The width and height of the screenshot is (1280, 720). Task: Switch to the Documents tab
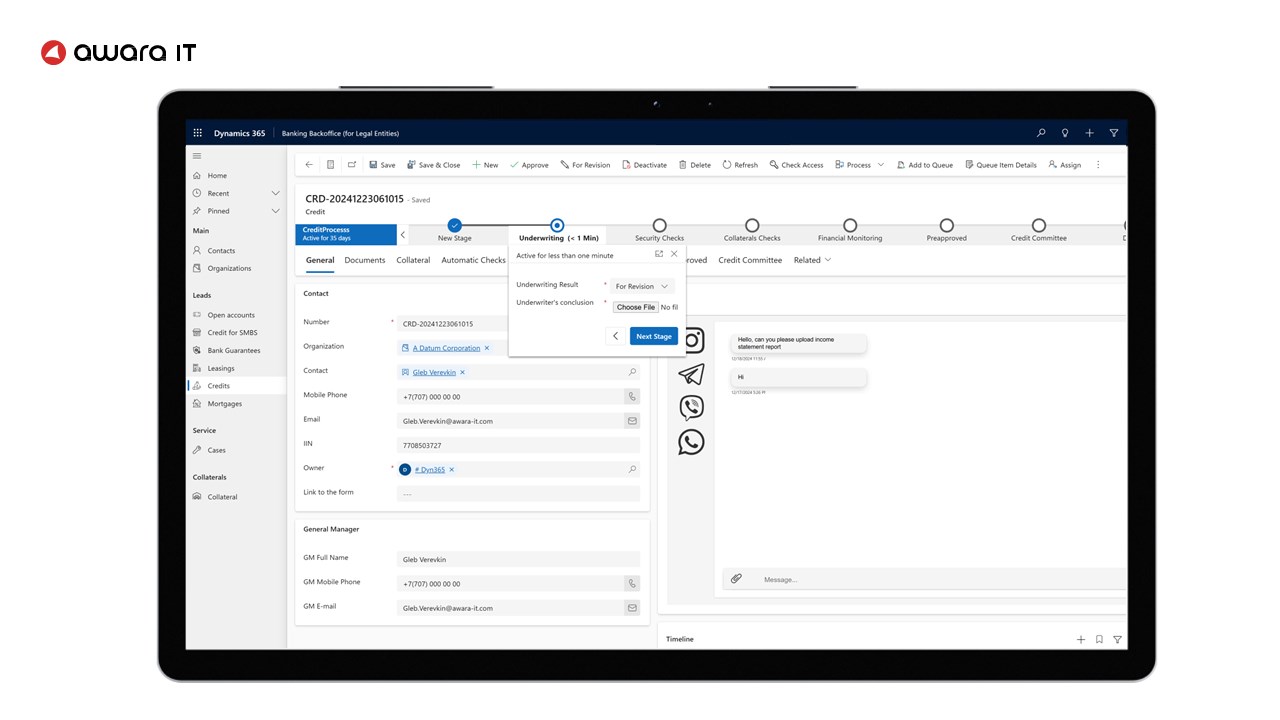365,260
